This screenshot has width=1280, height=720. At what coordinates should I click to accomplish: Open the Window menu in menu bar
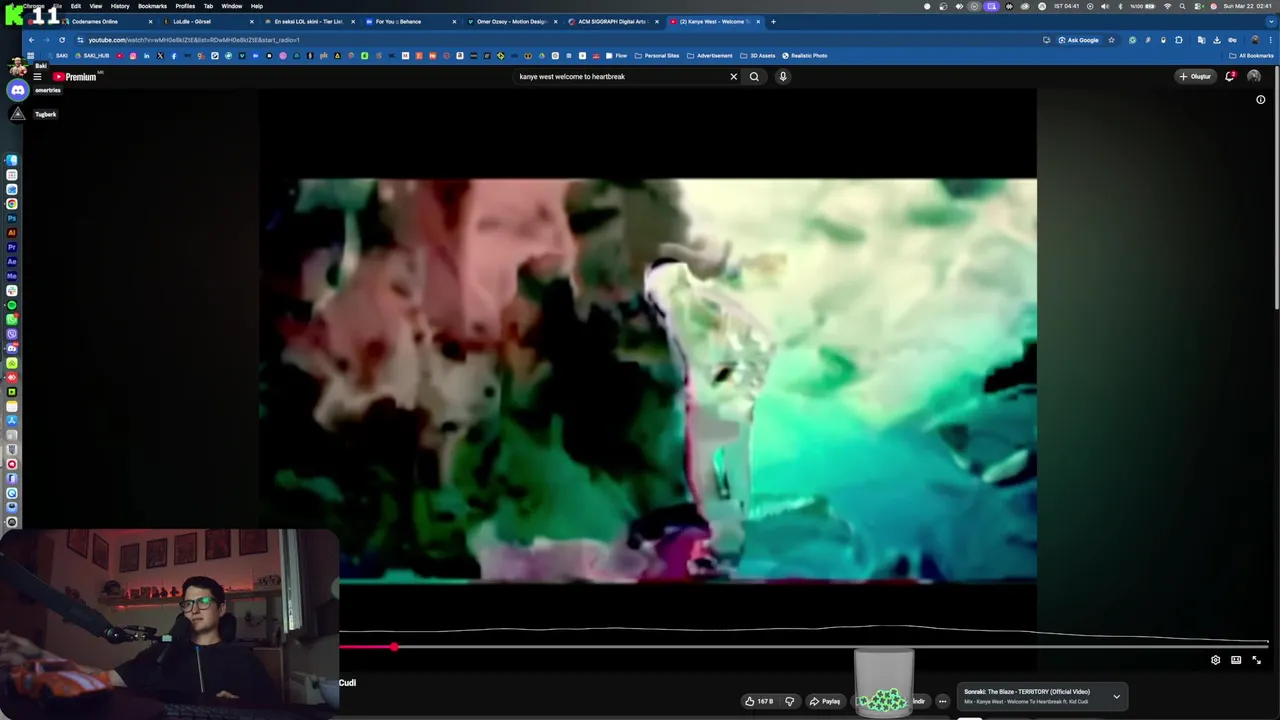coord(231,6)
